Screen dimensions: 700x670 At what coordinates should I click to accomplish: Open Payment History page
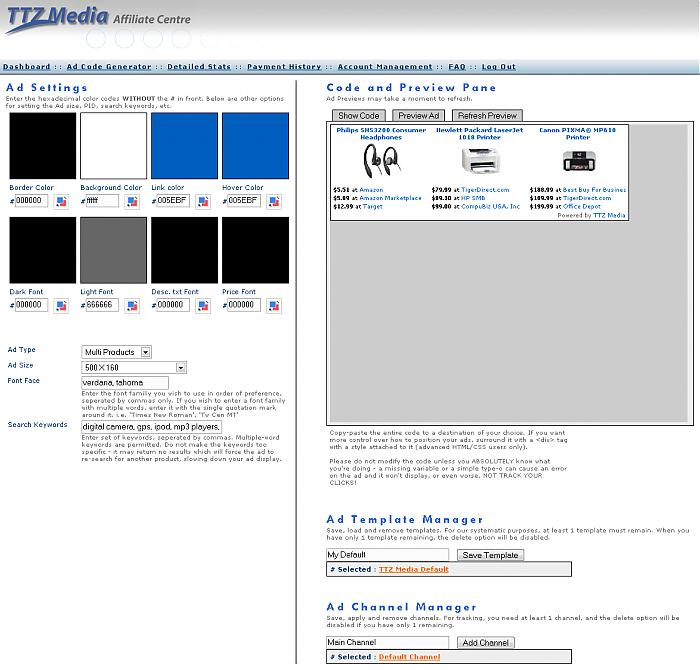coord(284,67)
